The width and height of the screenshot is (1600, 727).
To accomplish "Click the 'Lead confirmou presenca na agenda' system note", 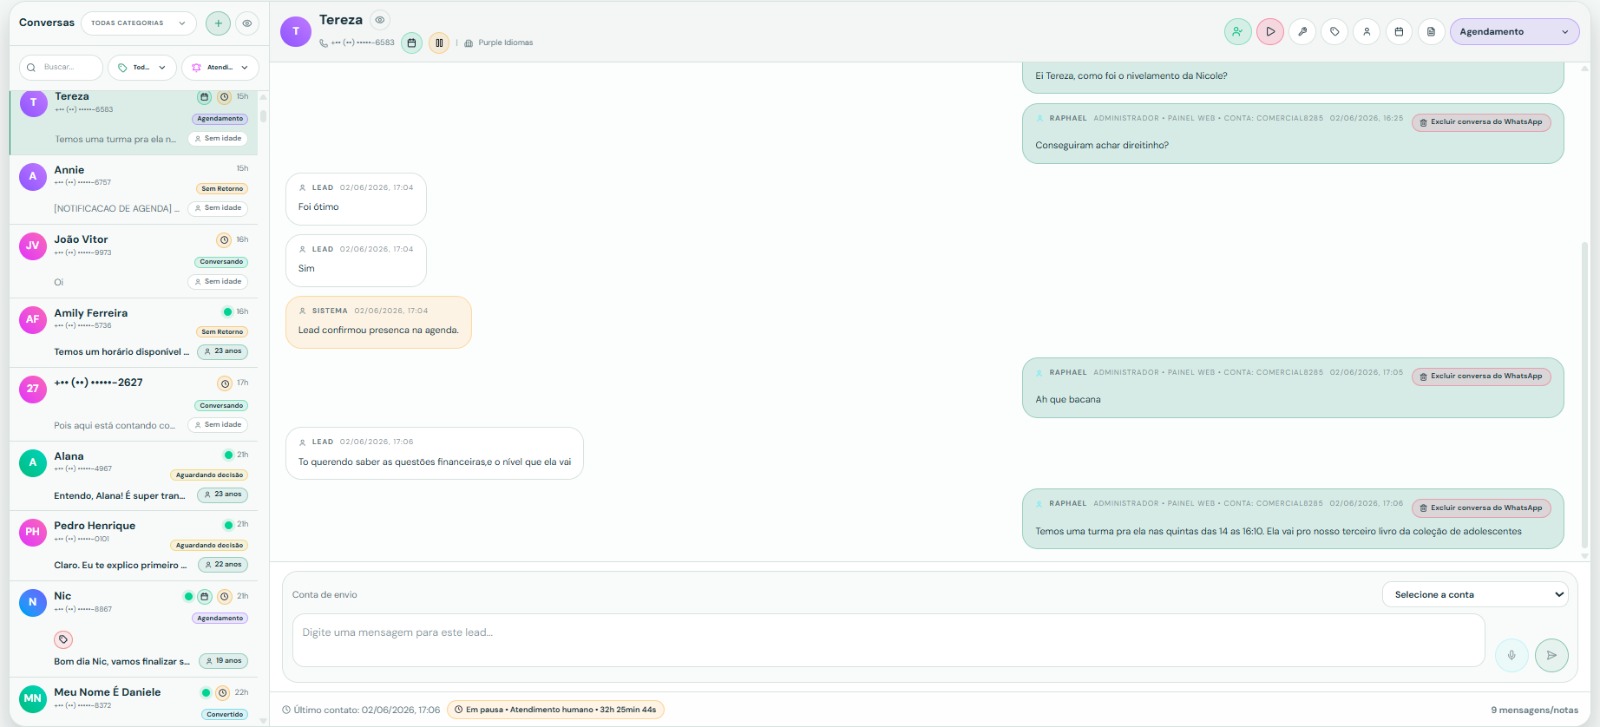I will (378, 322).
